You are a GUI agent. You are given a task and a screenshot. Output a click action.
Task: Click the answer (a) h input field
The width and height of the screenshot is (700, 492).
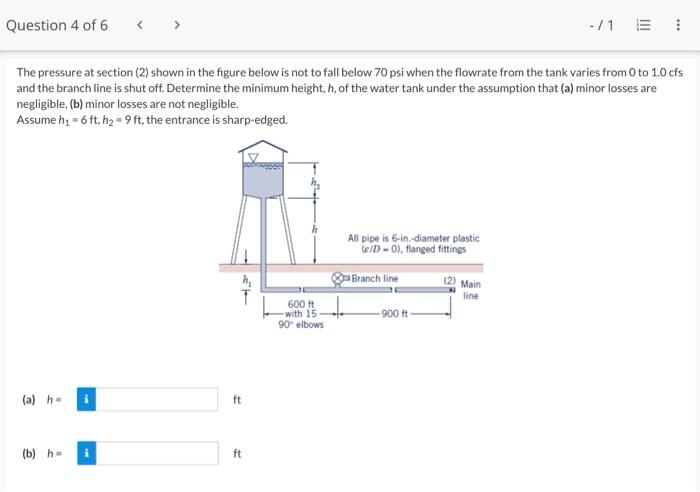(x=157, y=399)
